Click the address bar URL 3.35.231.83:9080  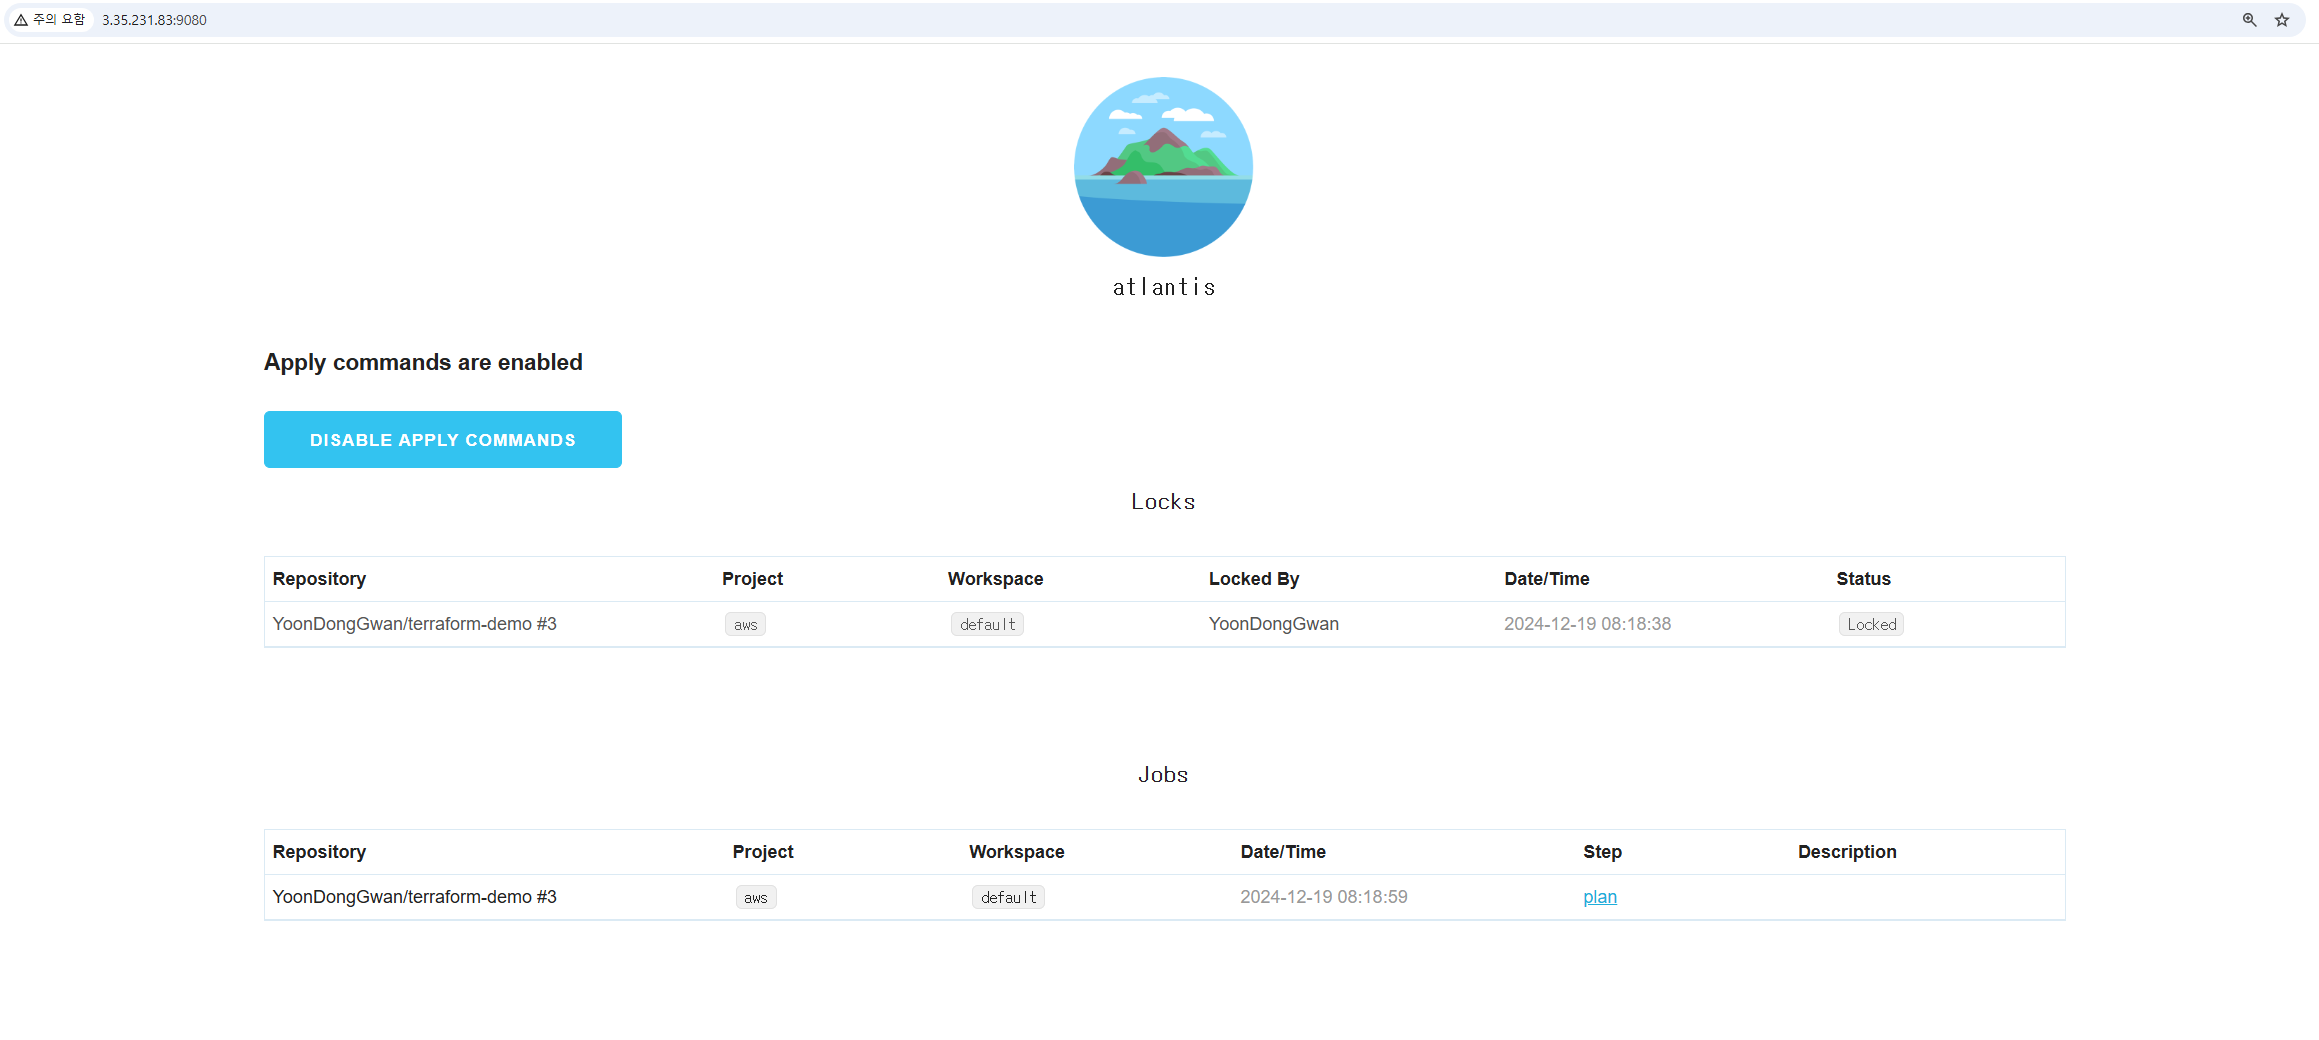coord(154,20)
